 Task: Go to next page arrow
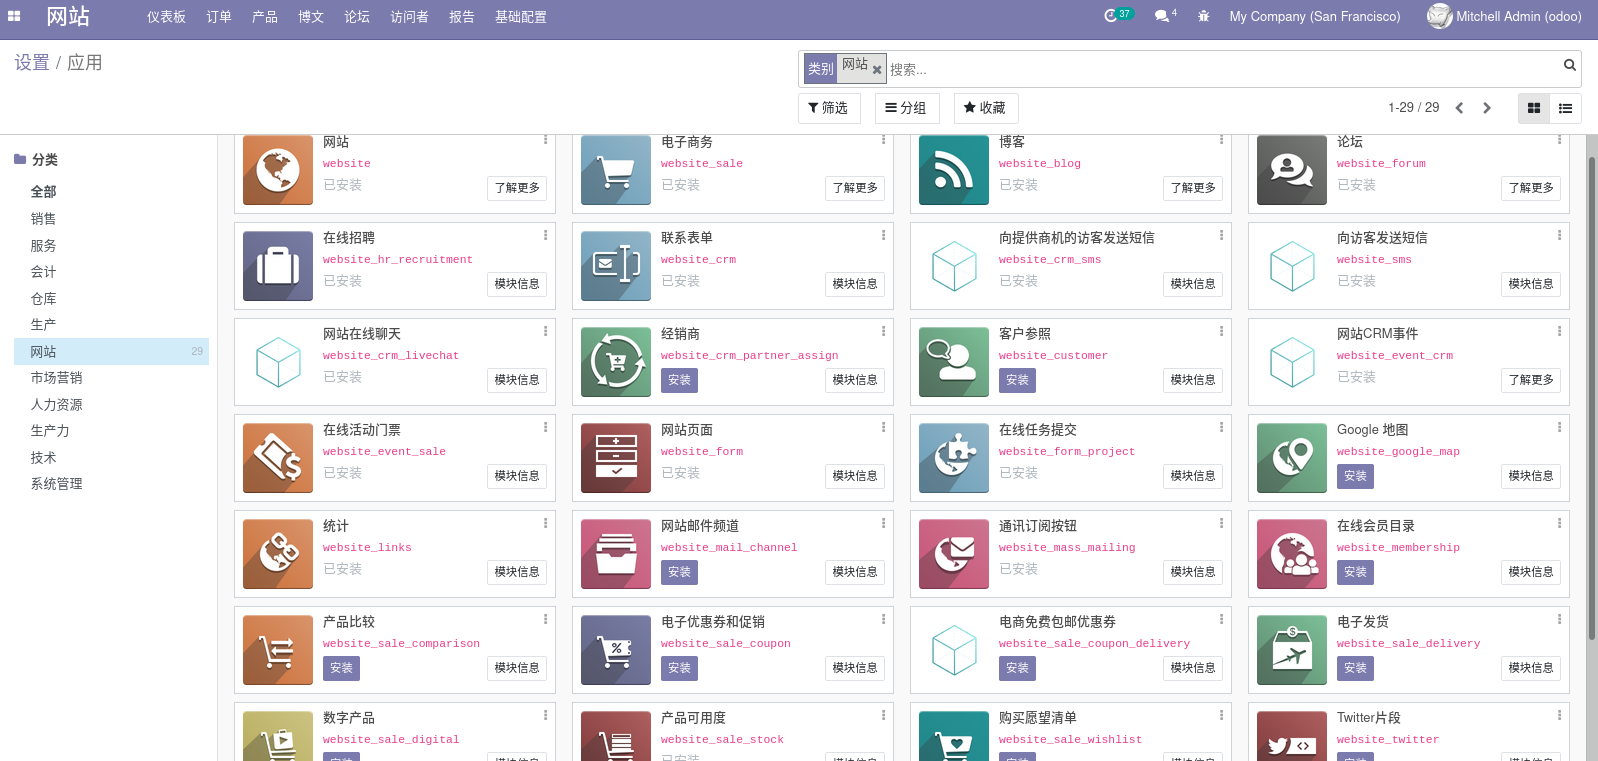pyautogui.click(x=1487, y=108)
